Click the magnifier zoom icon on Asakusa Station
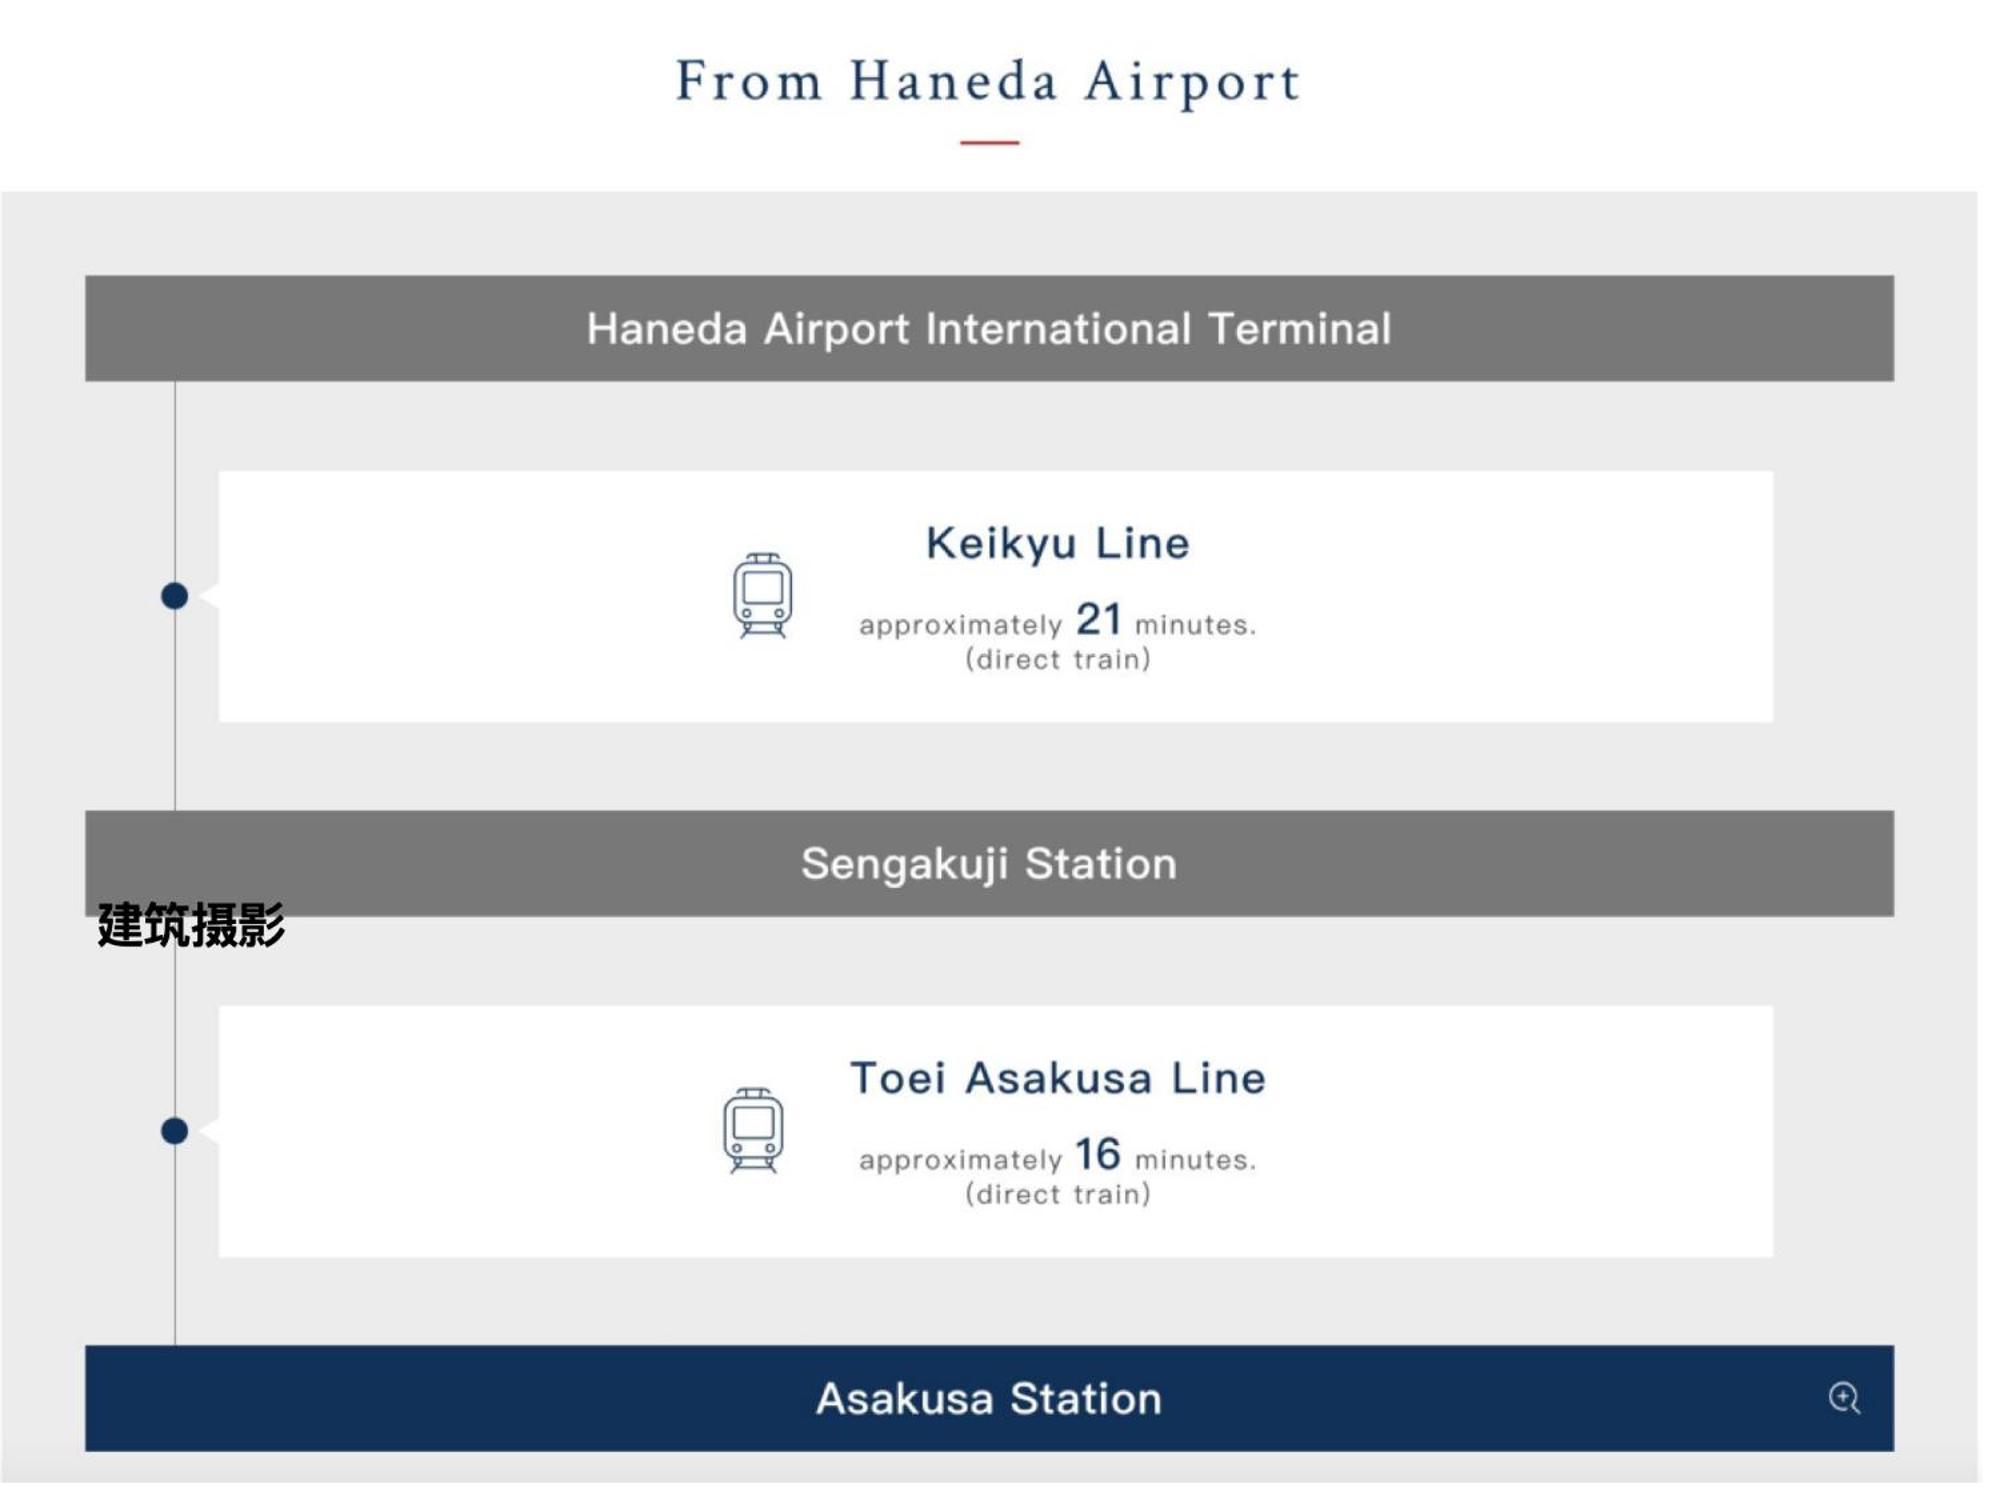 [x=1843, y=1397]
